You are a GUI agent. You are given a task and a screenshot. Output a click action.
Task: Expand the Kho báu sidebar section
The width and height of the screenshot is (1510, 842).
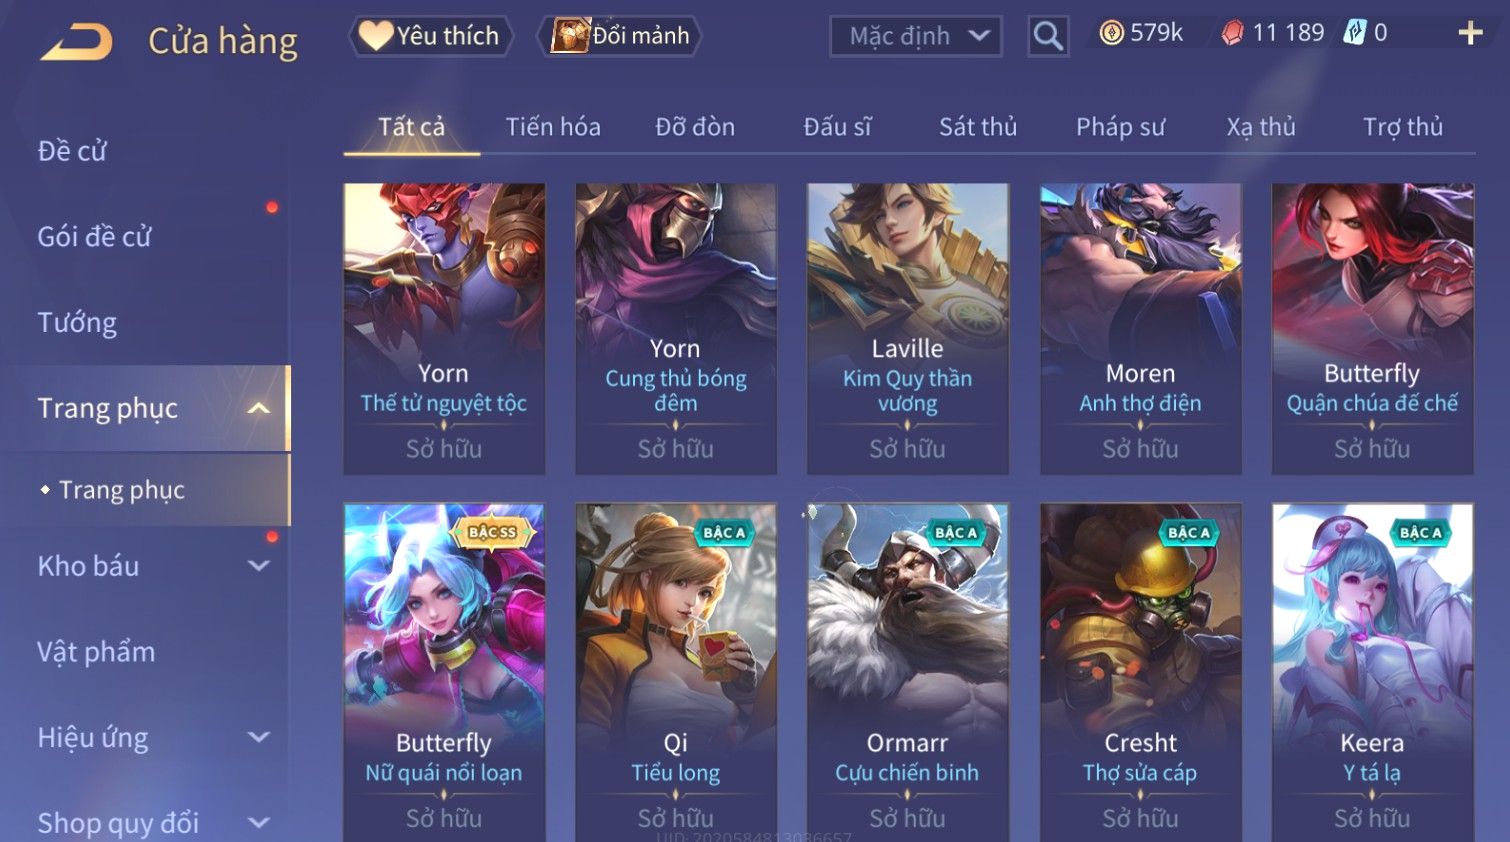259,566
